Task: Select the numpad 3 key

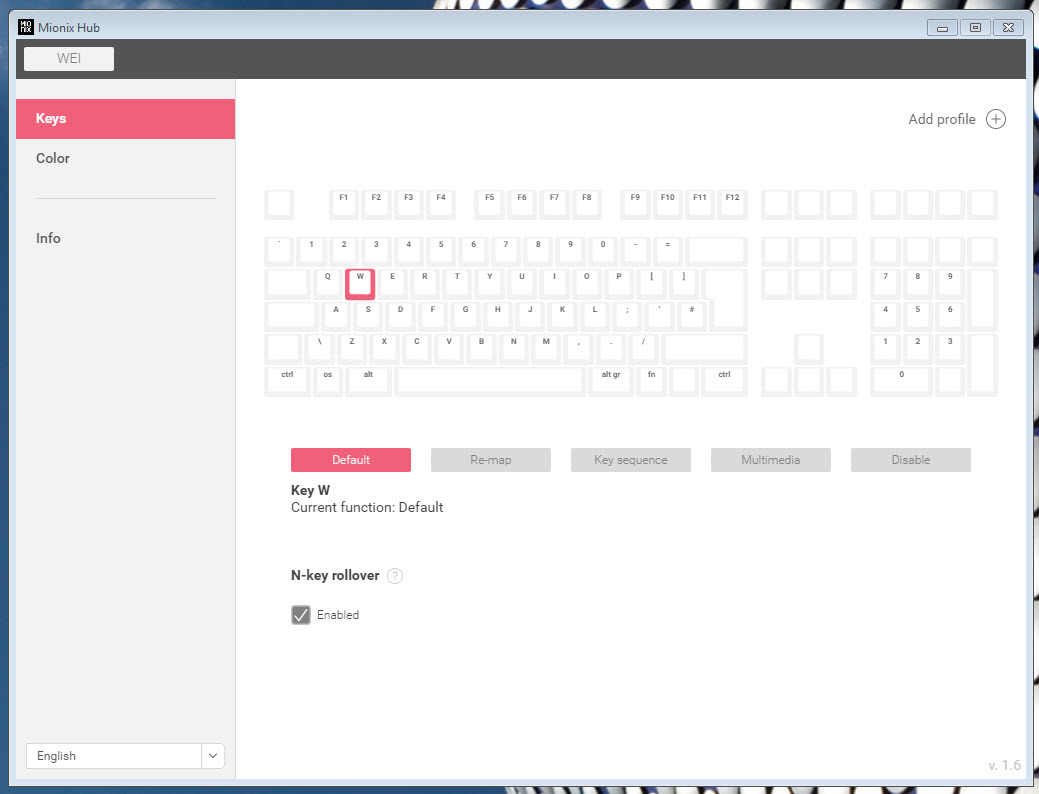Action: [x=950, y=349]
